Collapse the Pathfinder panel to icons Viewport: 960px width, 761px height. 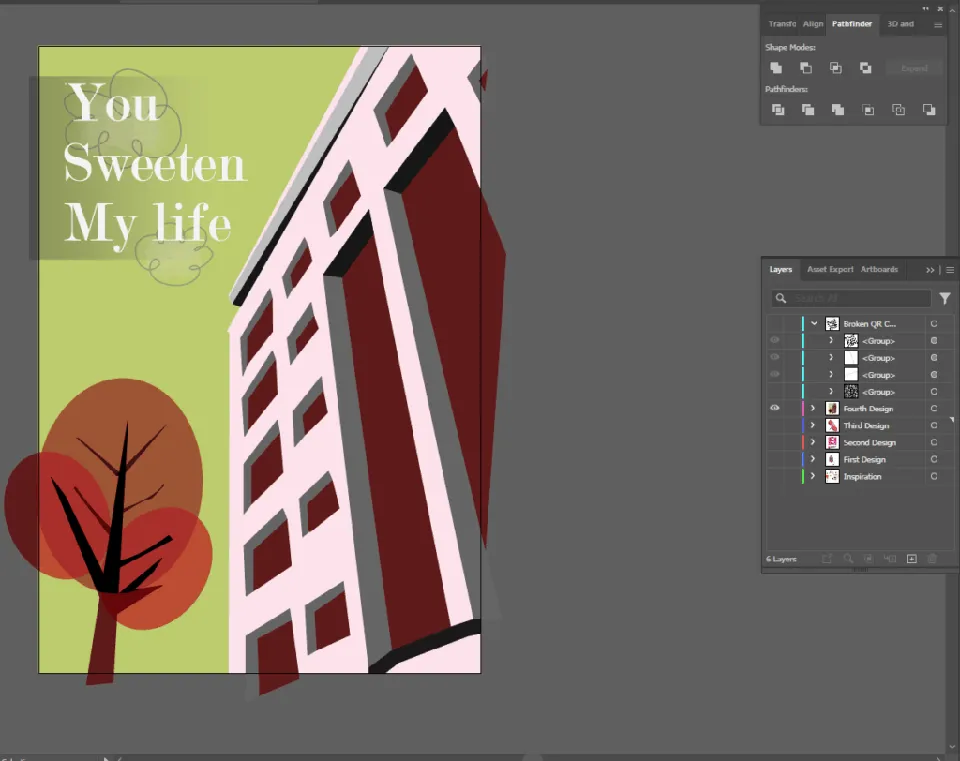tap(926, 9)
